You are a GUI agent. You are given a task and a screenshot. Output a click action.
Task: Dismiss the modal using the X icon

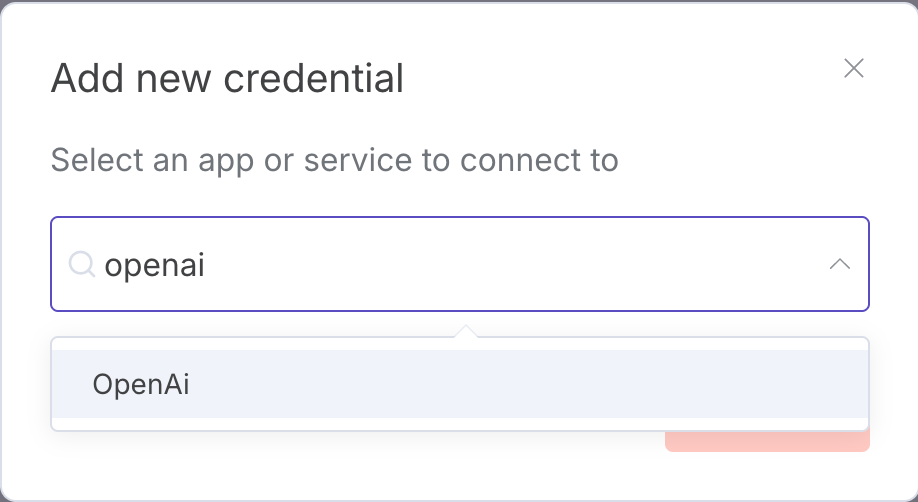point(853,68)
